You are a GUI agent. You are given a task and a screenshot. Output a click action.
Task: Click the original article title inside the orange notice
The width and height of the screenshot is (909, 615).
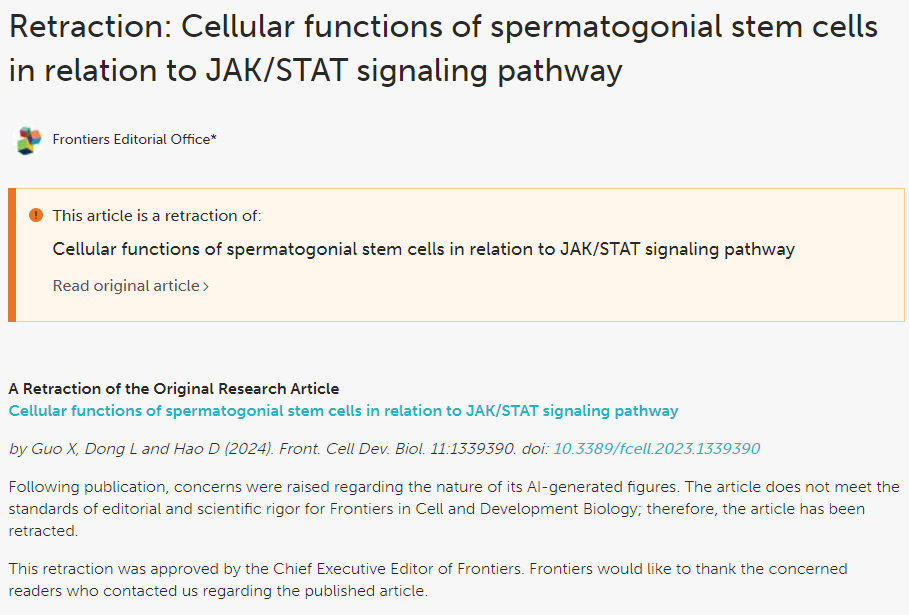click(424, 249)
